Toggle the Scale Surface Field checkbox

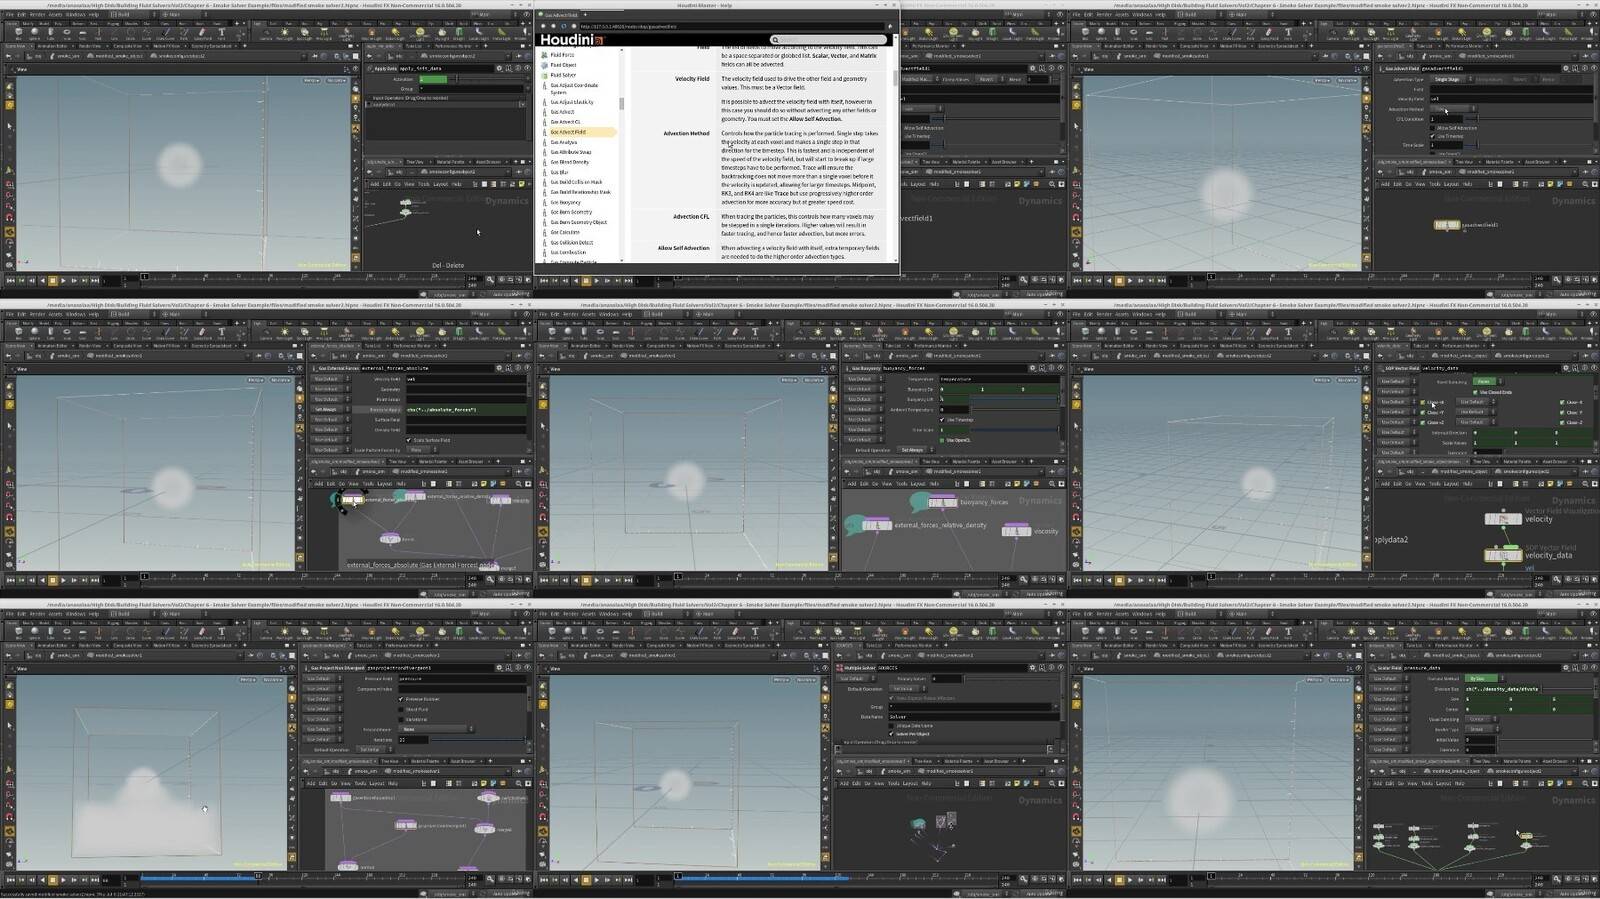pyautogui.click(x=409, y=440)
